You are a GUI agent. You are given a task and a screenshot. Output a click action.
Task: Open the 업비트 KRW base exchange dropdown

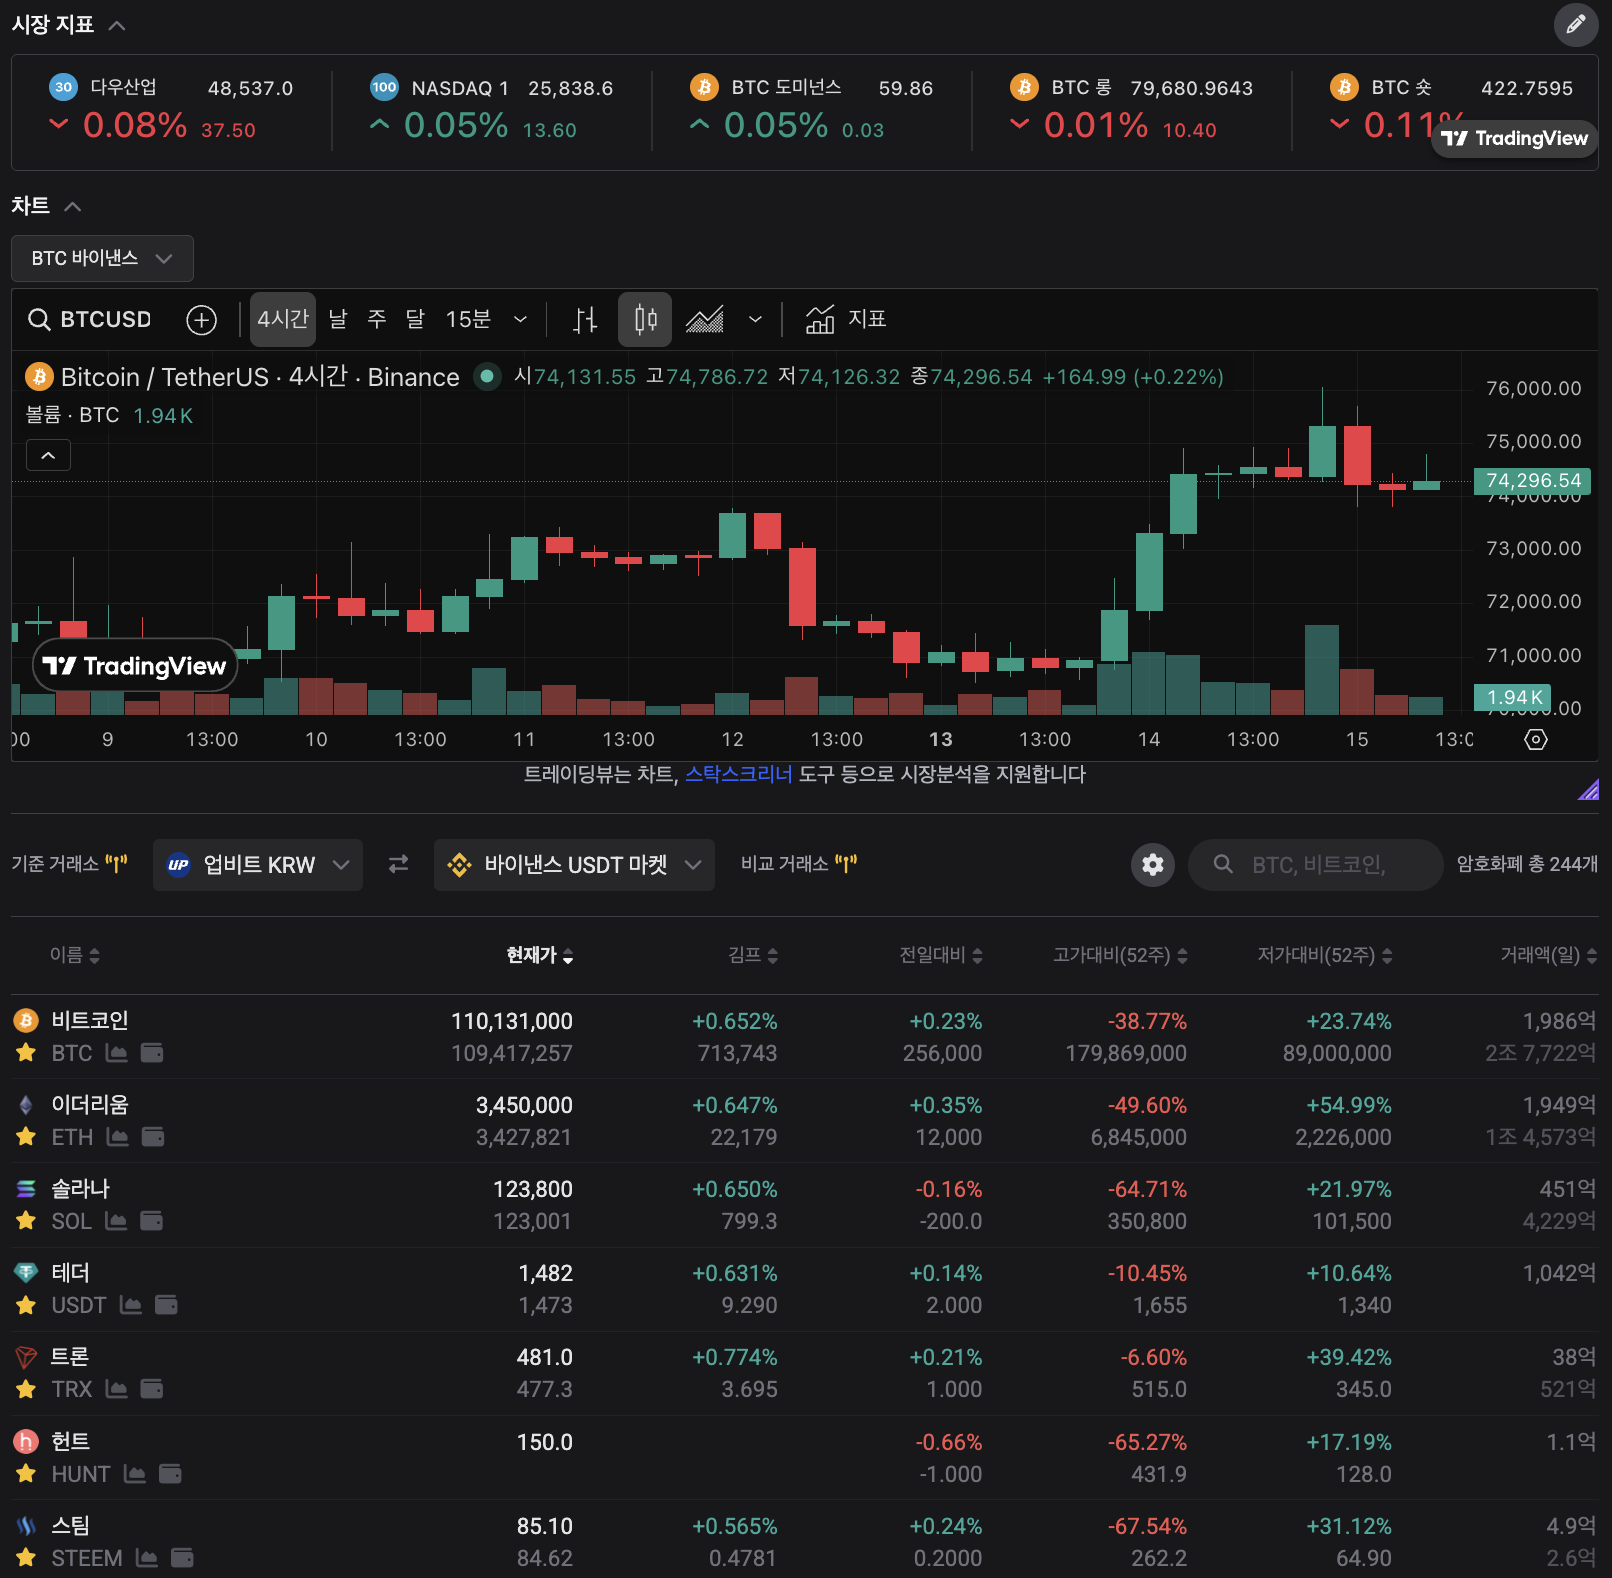coord(258,864)
